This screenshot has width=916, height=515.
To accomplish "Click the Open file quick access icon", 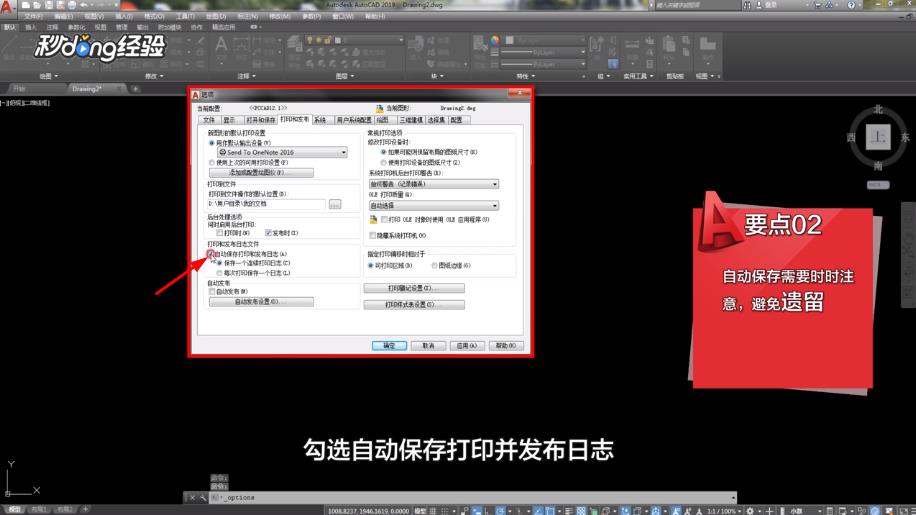I will [x=37, y=5].
